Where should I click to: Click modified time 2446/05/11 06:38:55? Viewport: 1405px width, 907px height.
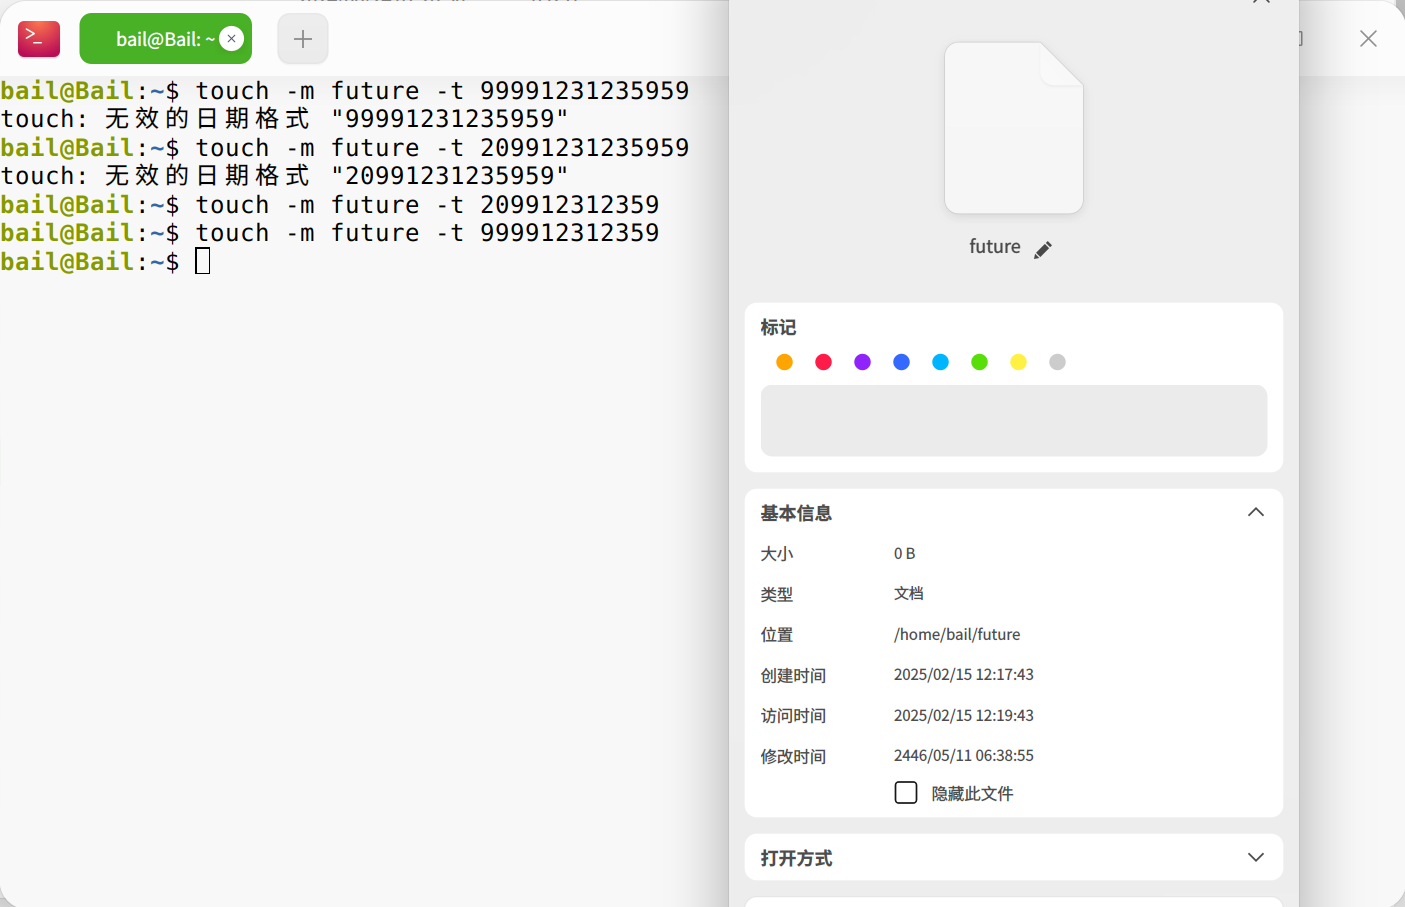[964, 756]
